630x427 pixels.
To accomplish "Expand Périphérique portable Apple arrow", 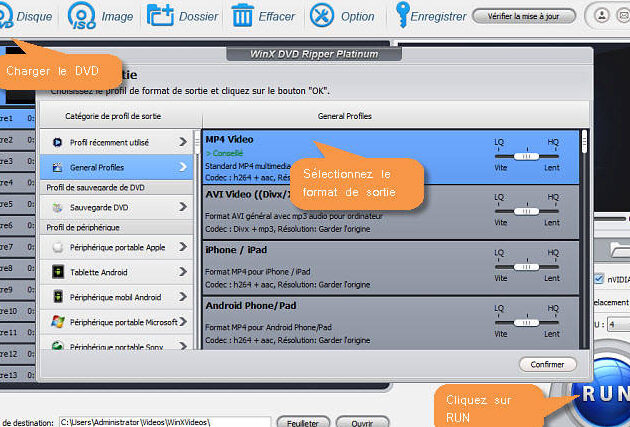I will 183,247.
